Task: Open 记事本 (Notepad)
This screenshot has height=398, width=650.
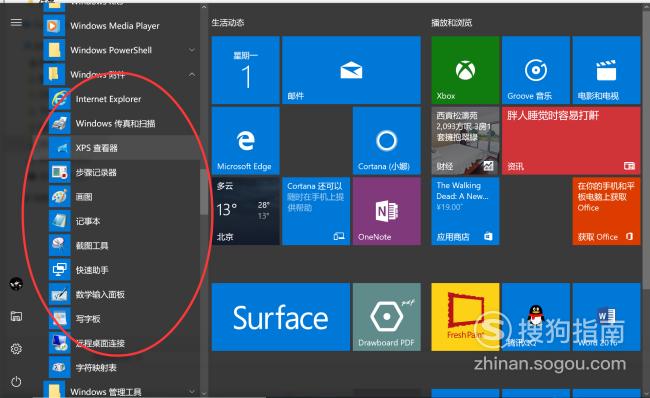Action: [124, 221]
